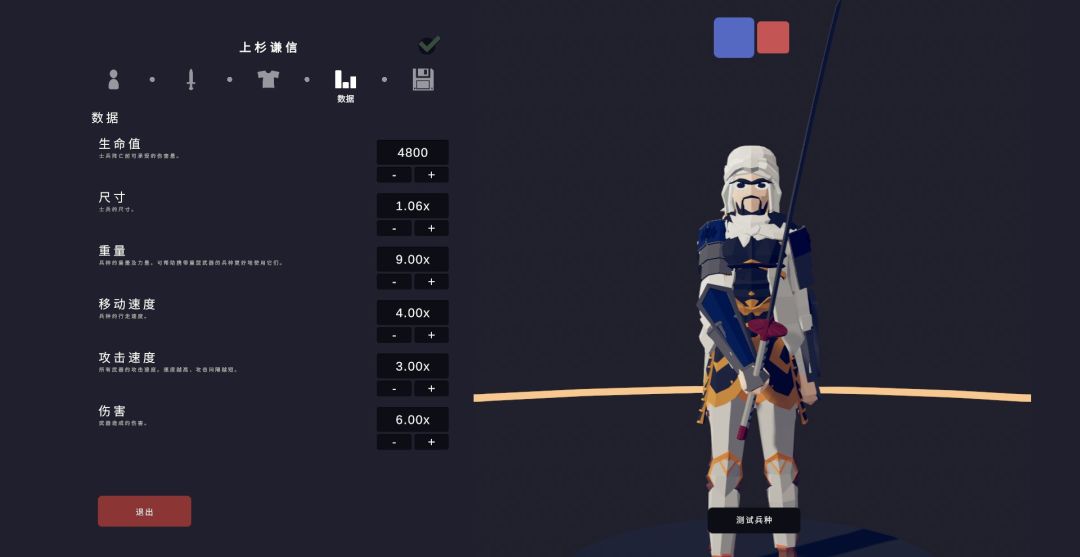Screen dimensions: 1080x557
Task: Click the 4.00x movement speed value
Action: coord(413,313)
